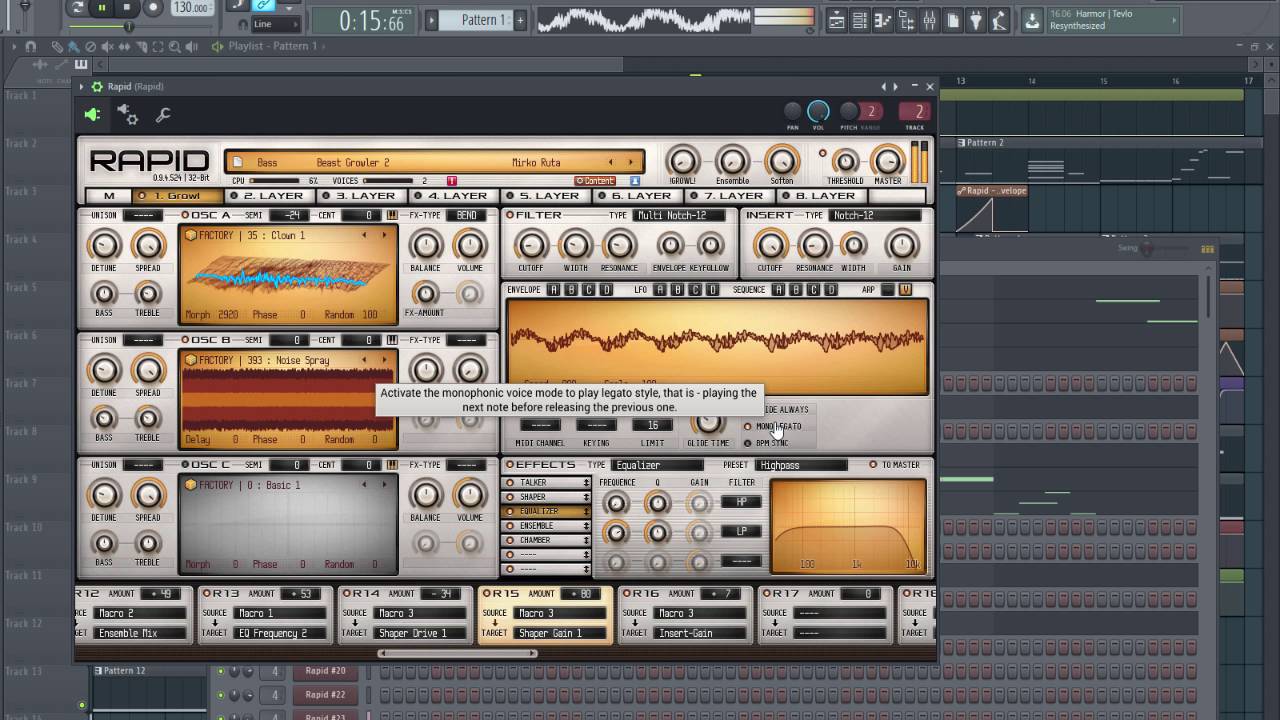
Task: Enable MONO LEGATO option
Action: 748,427
